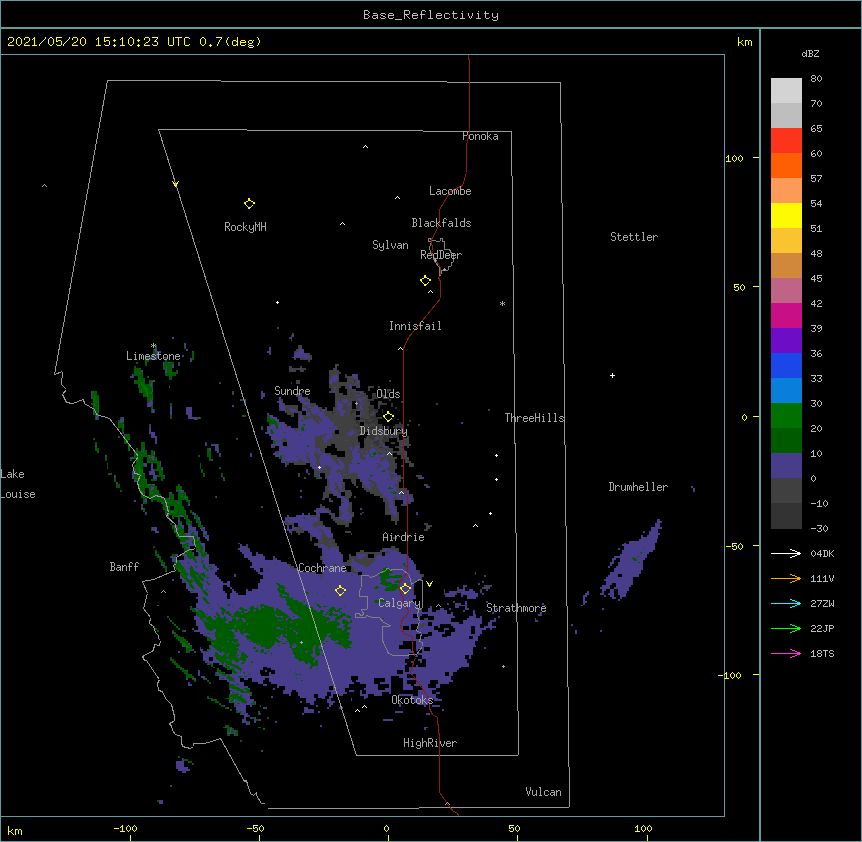
Task: Click the green 22JP arrow in legend
Action: point(786,628)
